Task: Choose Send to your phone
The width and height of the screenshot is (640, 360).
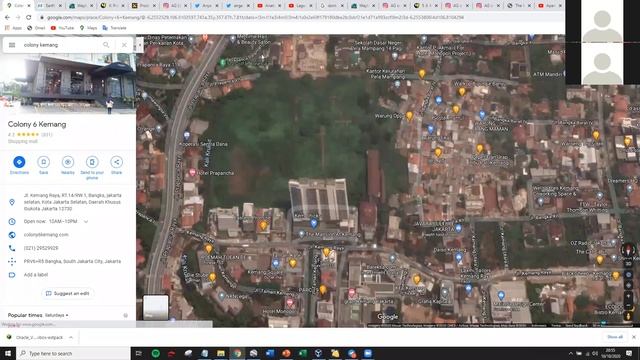Action: click(x=92, y=167)
